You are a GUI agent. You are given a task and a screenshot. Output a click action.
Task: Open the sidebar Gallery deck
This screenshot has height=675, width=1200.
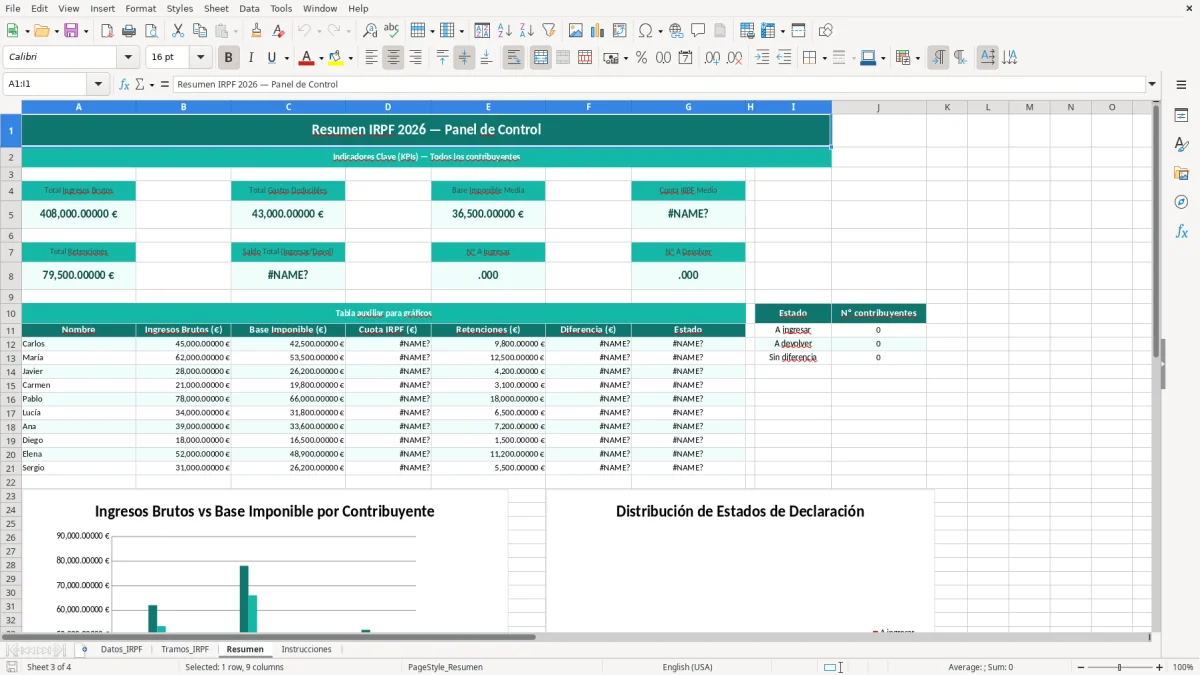(x=1181, y=173)
